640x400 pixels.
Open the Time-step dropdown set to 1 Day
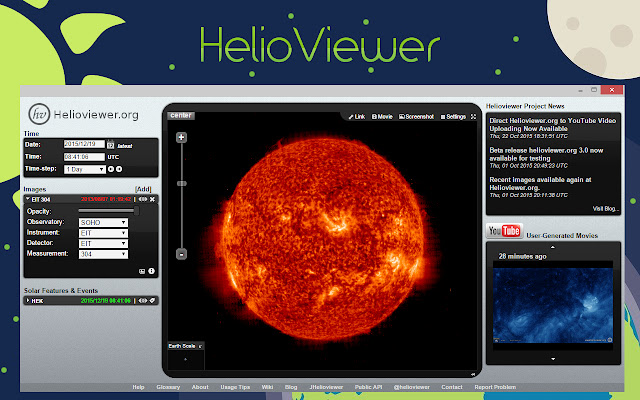click(x=85, y=169)
